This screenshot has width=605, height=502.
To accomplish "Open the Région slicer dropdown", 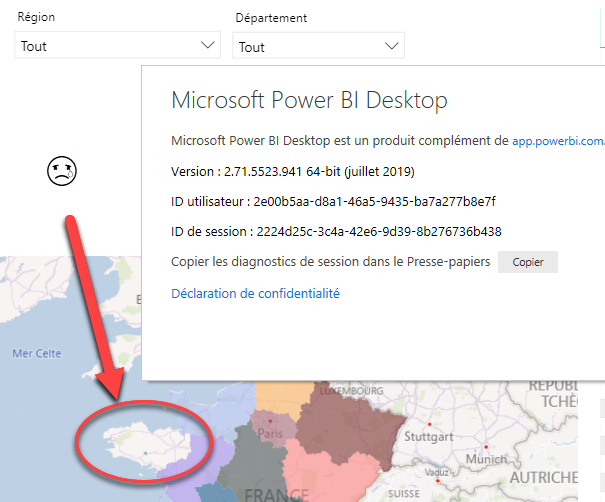I will [x=117, y=46].
